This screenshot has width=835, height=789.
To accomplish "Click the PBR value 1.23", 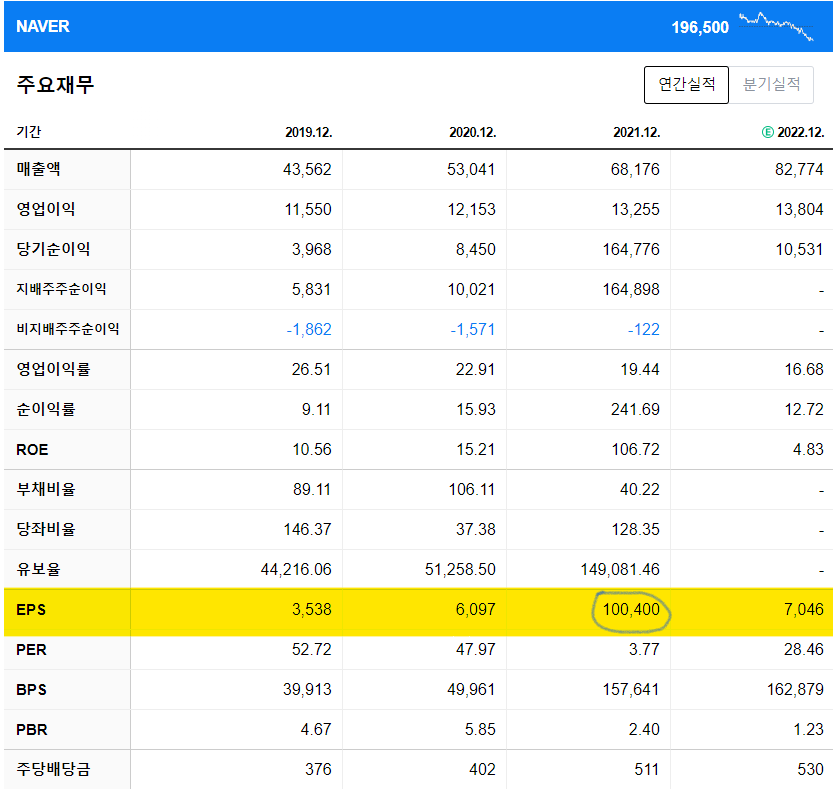I will coord(808,729).
